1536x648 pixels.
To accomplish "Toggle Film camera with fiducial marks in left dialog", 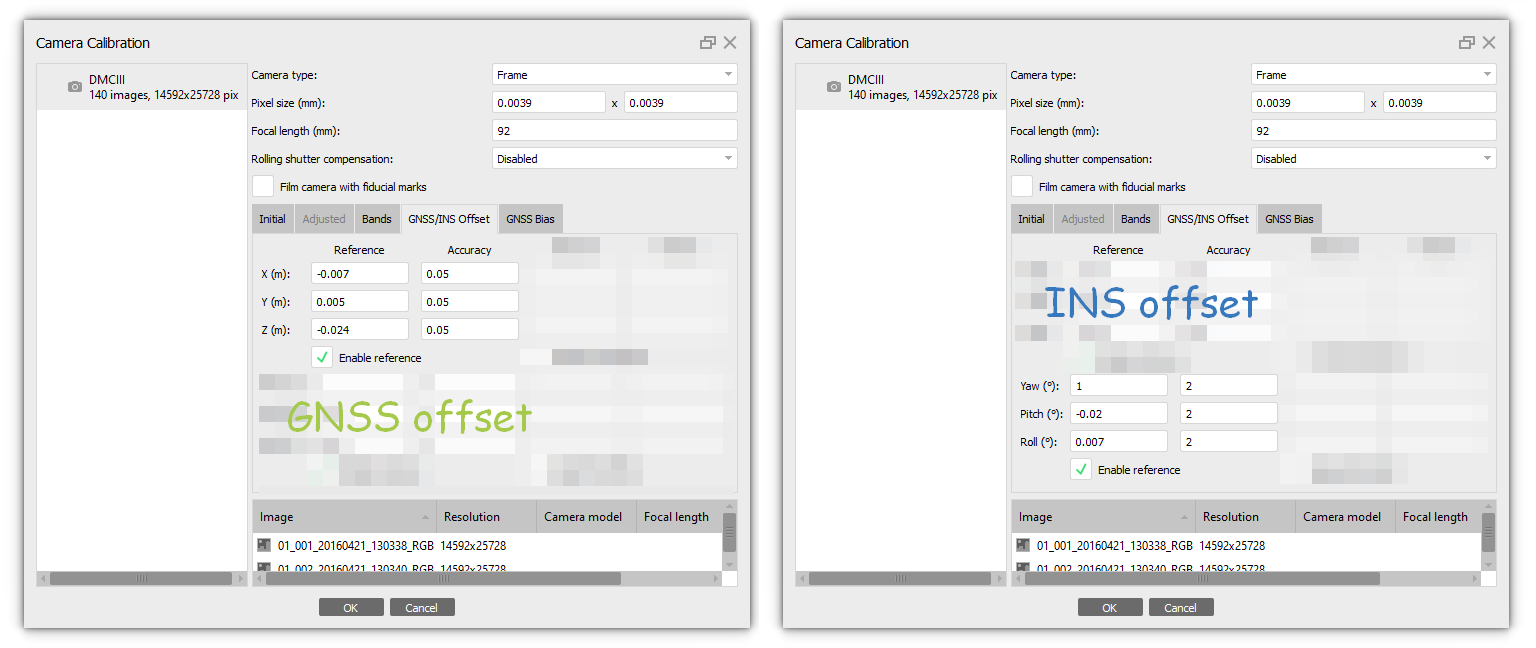I will coord(263,187).
